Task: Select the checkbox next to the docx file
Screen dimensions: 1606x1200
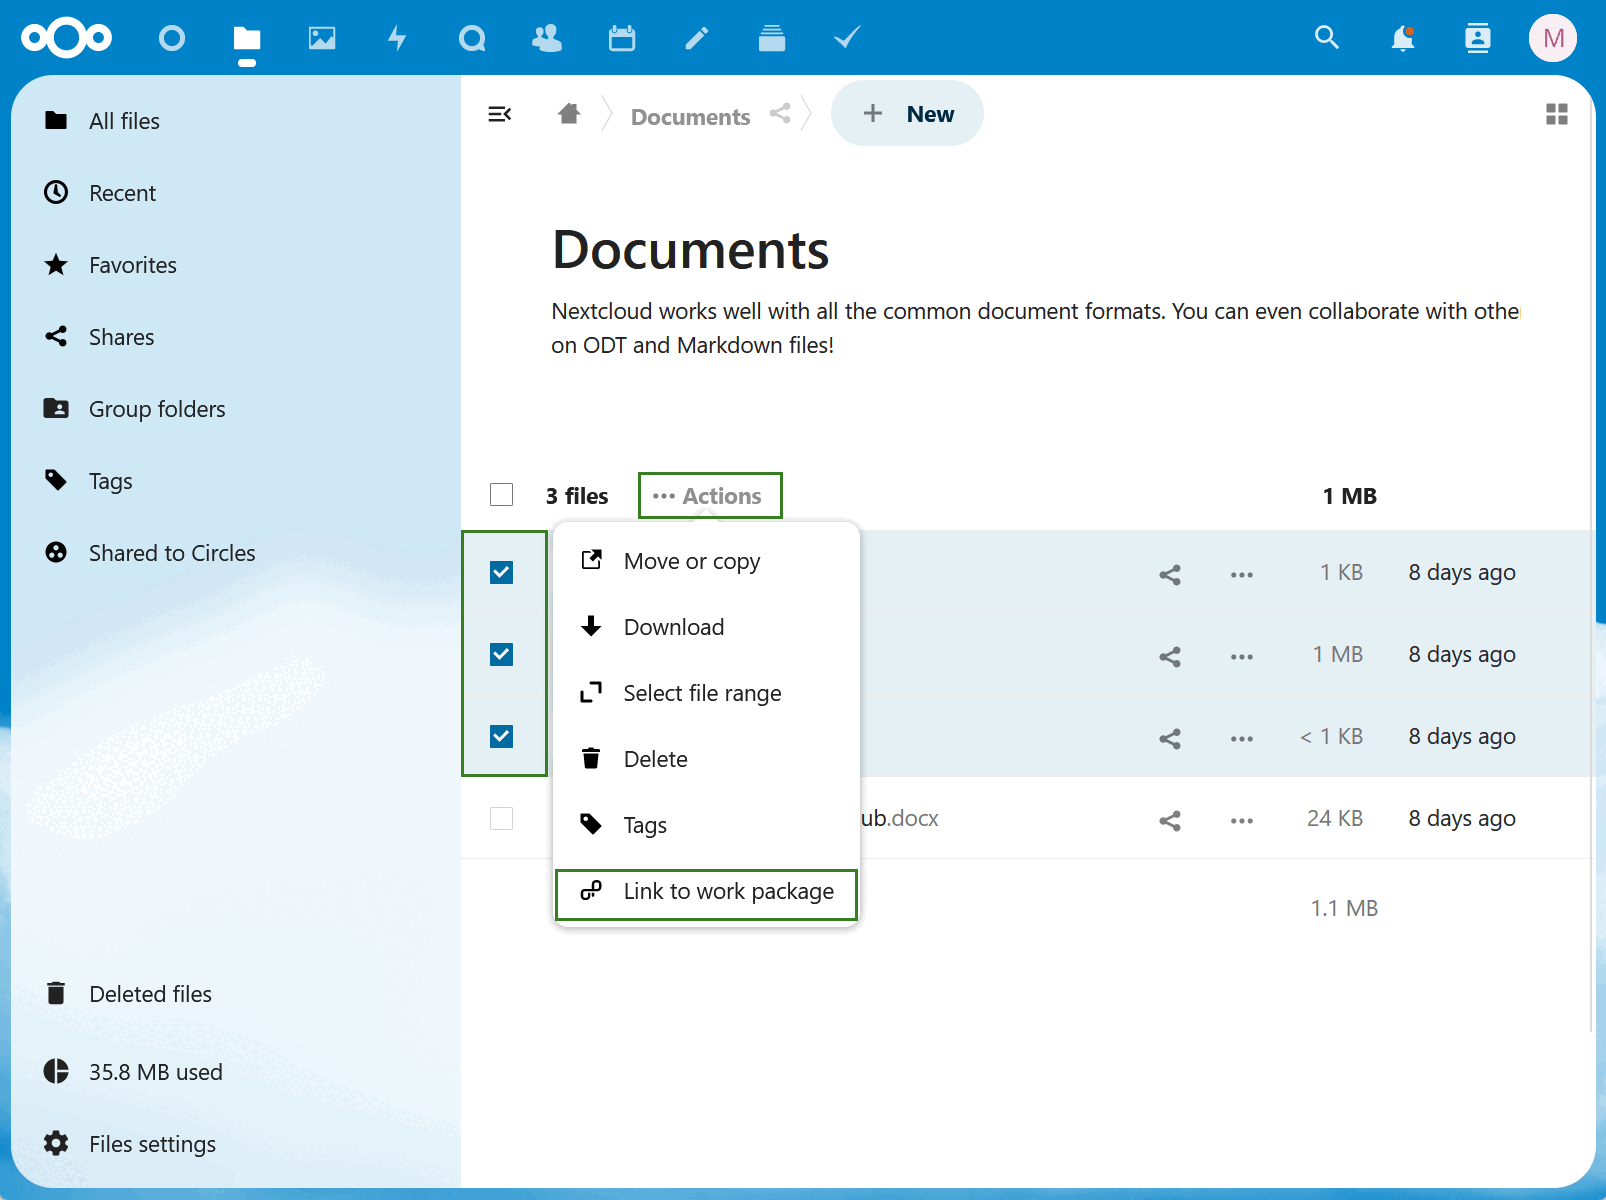Action: 501,818
